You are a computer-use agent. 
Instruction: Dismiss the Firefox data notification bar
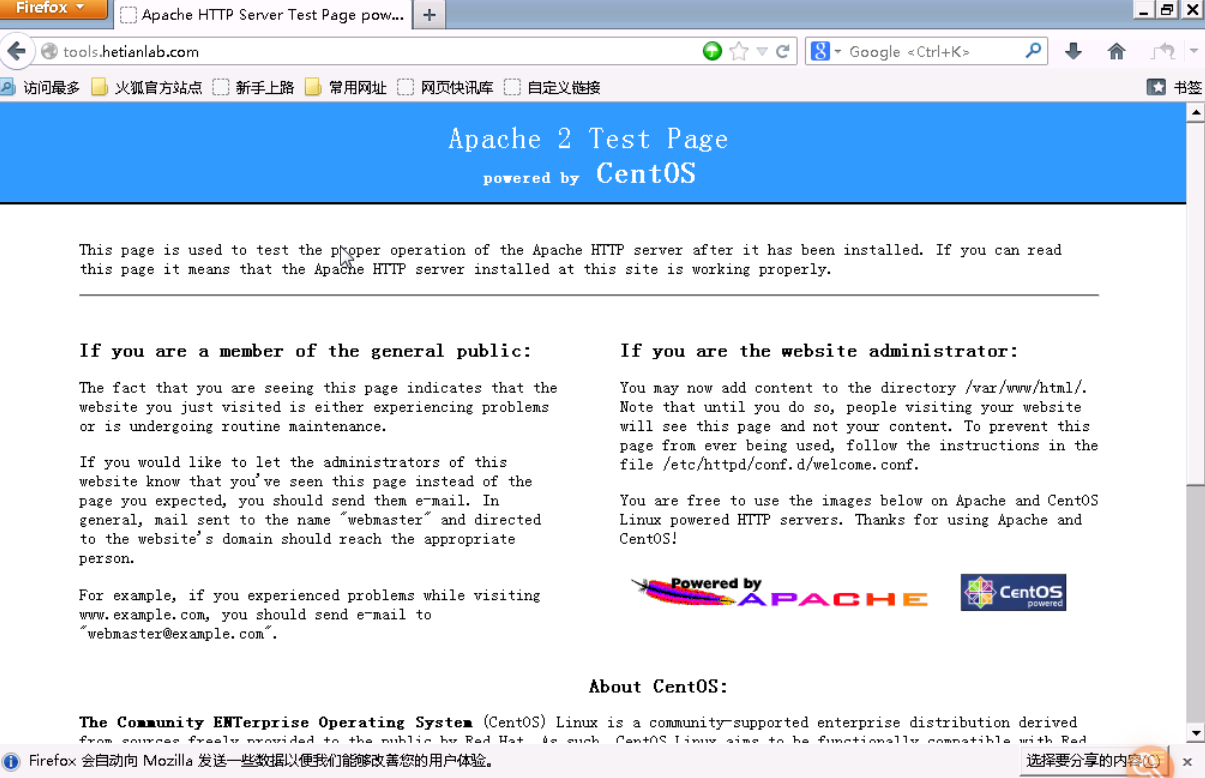tap(1187, 762)
